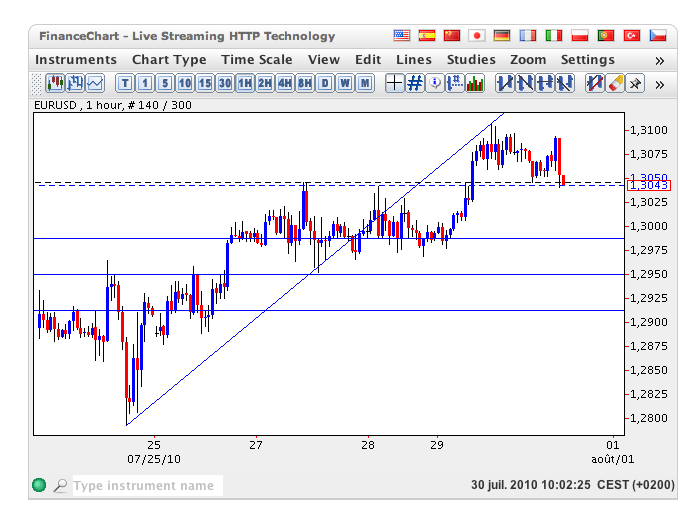Image resolution: width=683 pixels, height=506 pixels.
Task: Switch language with the French flag
Action: 527,35
